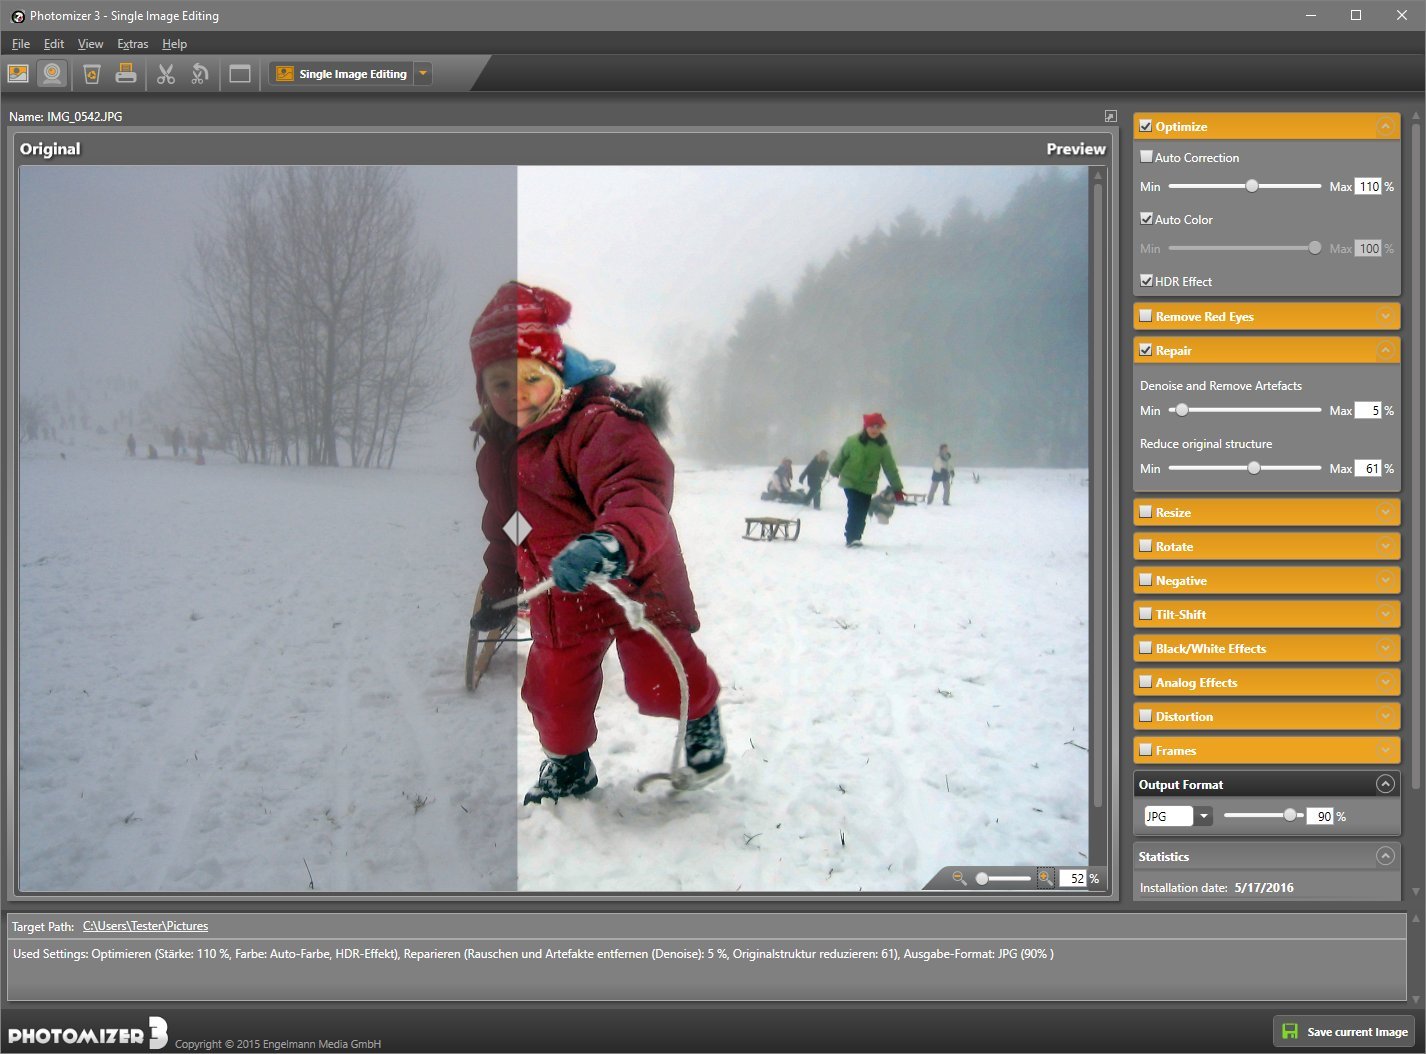The image size is (1426, 1054).
Task: Open the target path C:\Users\Tester\Pictures link
Action: [x=145, y=926]
